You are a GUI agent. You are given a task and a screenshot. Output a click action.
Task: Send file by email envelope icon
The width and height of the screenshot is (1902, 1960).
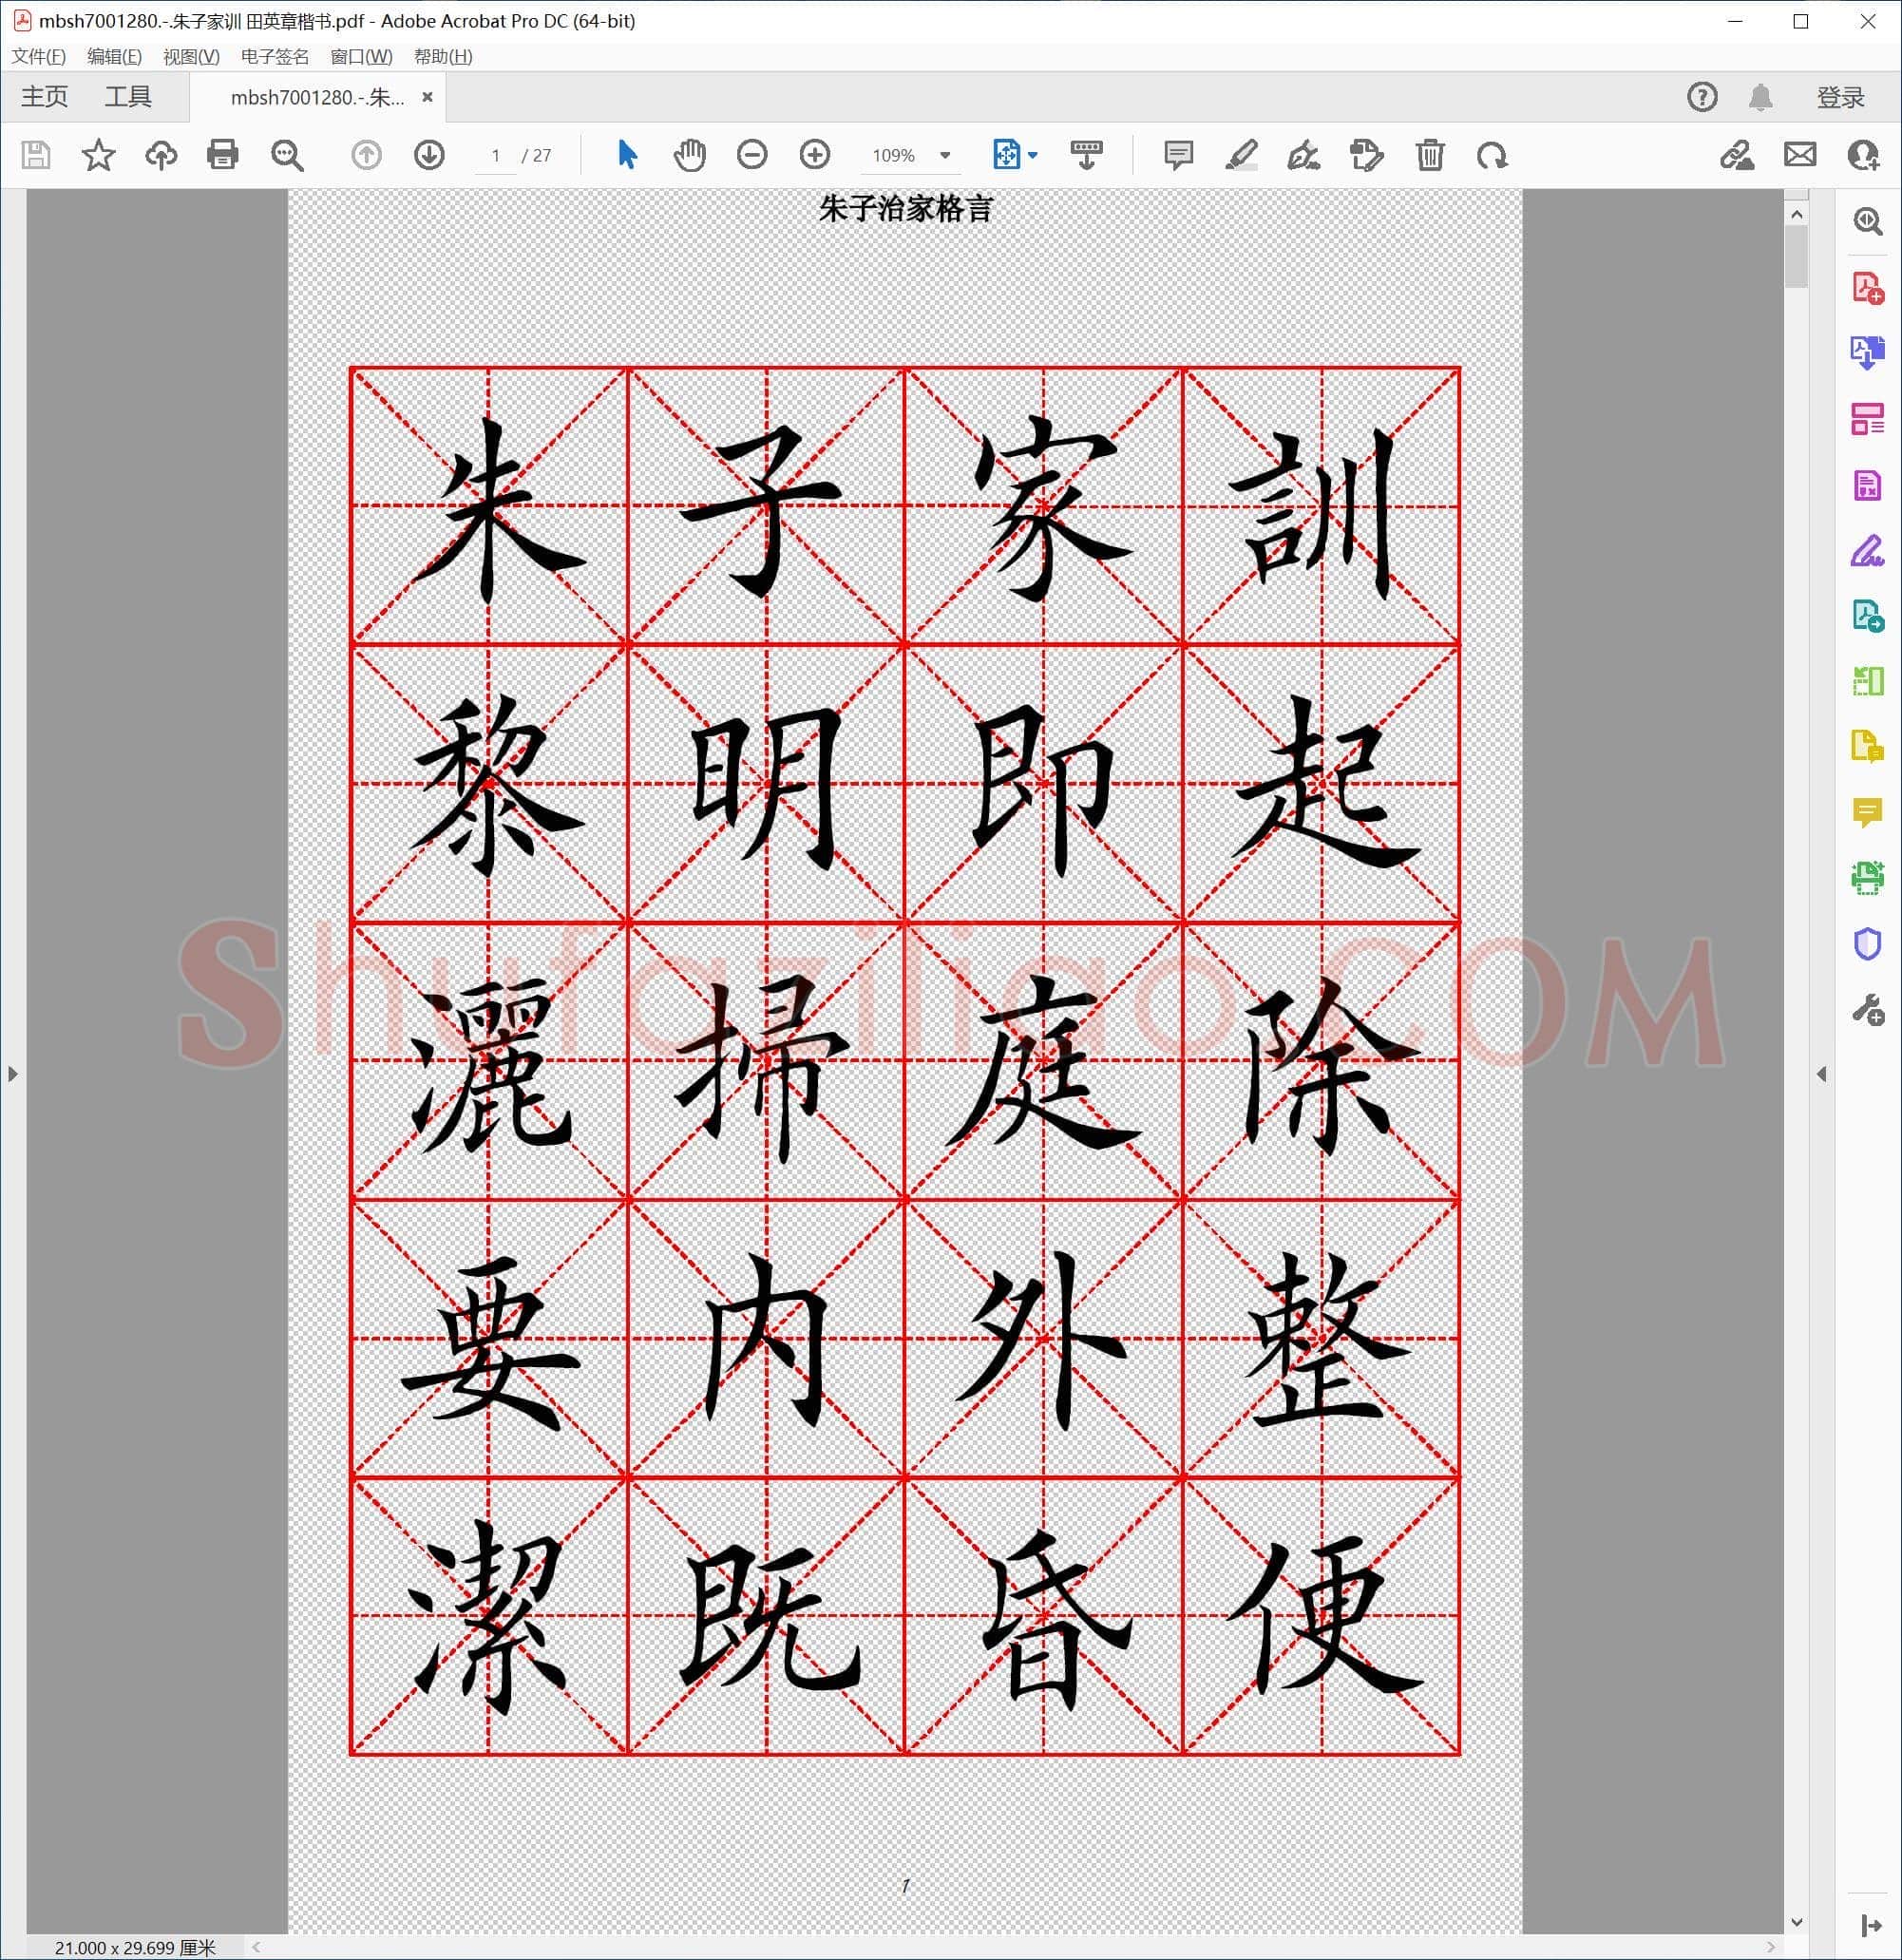(x=1800, y=155)
